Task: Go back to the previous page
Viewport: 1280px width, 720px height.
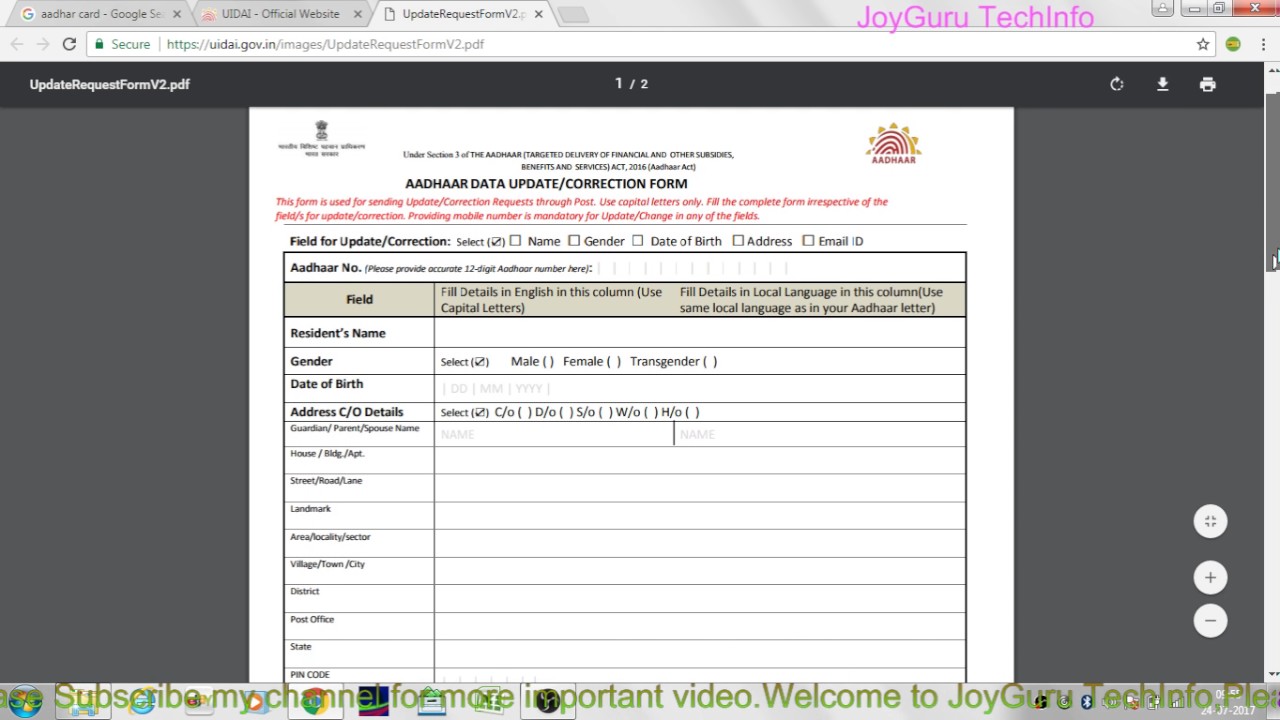Action: pyautogui.click(x=17, y=44)
